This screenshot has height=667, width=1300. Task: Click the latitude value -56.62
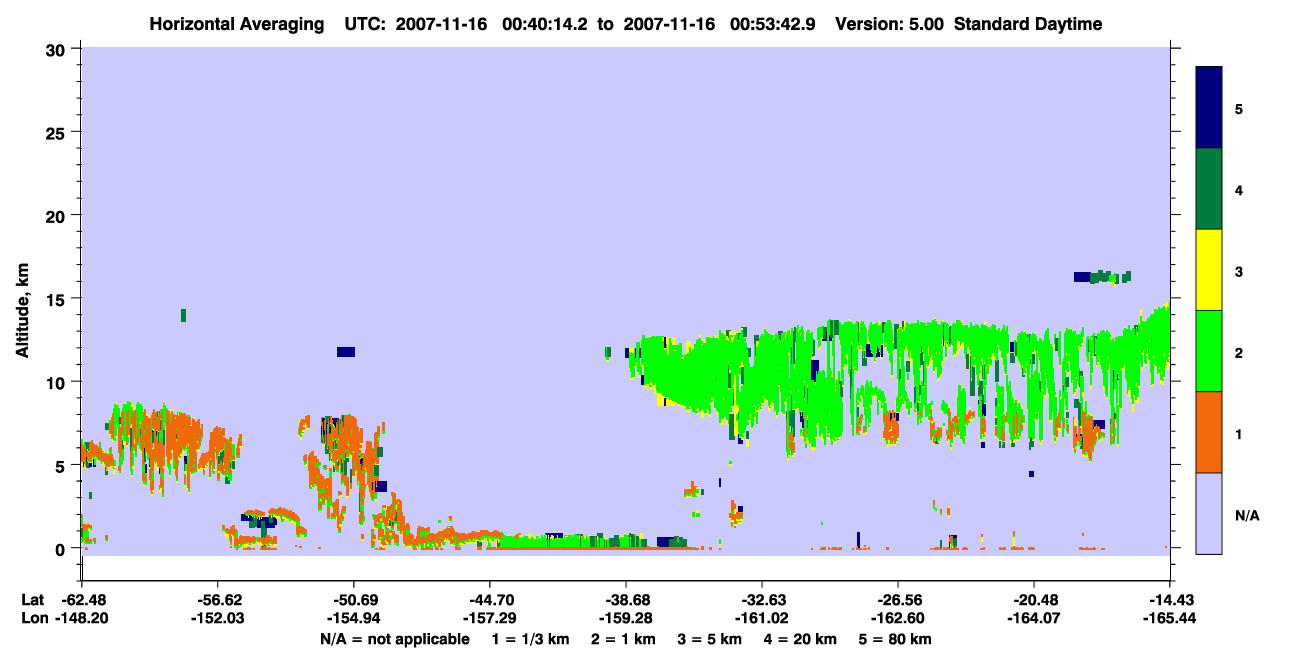click(x=217, y=600)
